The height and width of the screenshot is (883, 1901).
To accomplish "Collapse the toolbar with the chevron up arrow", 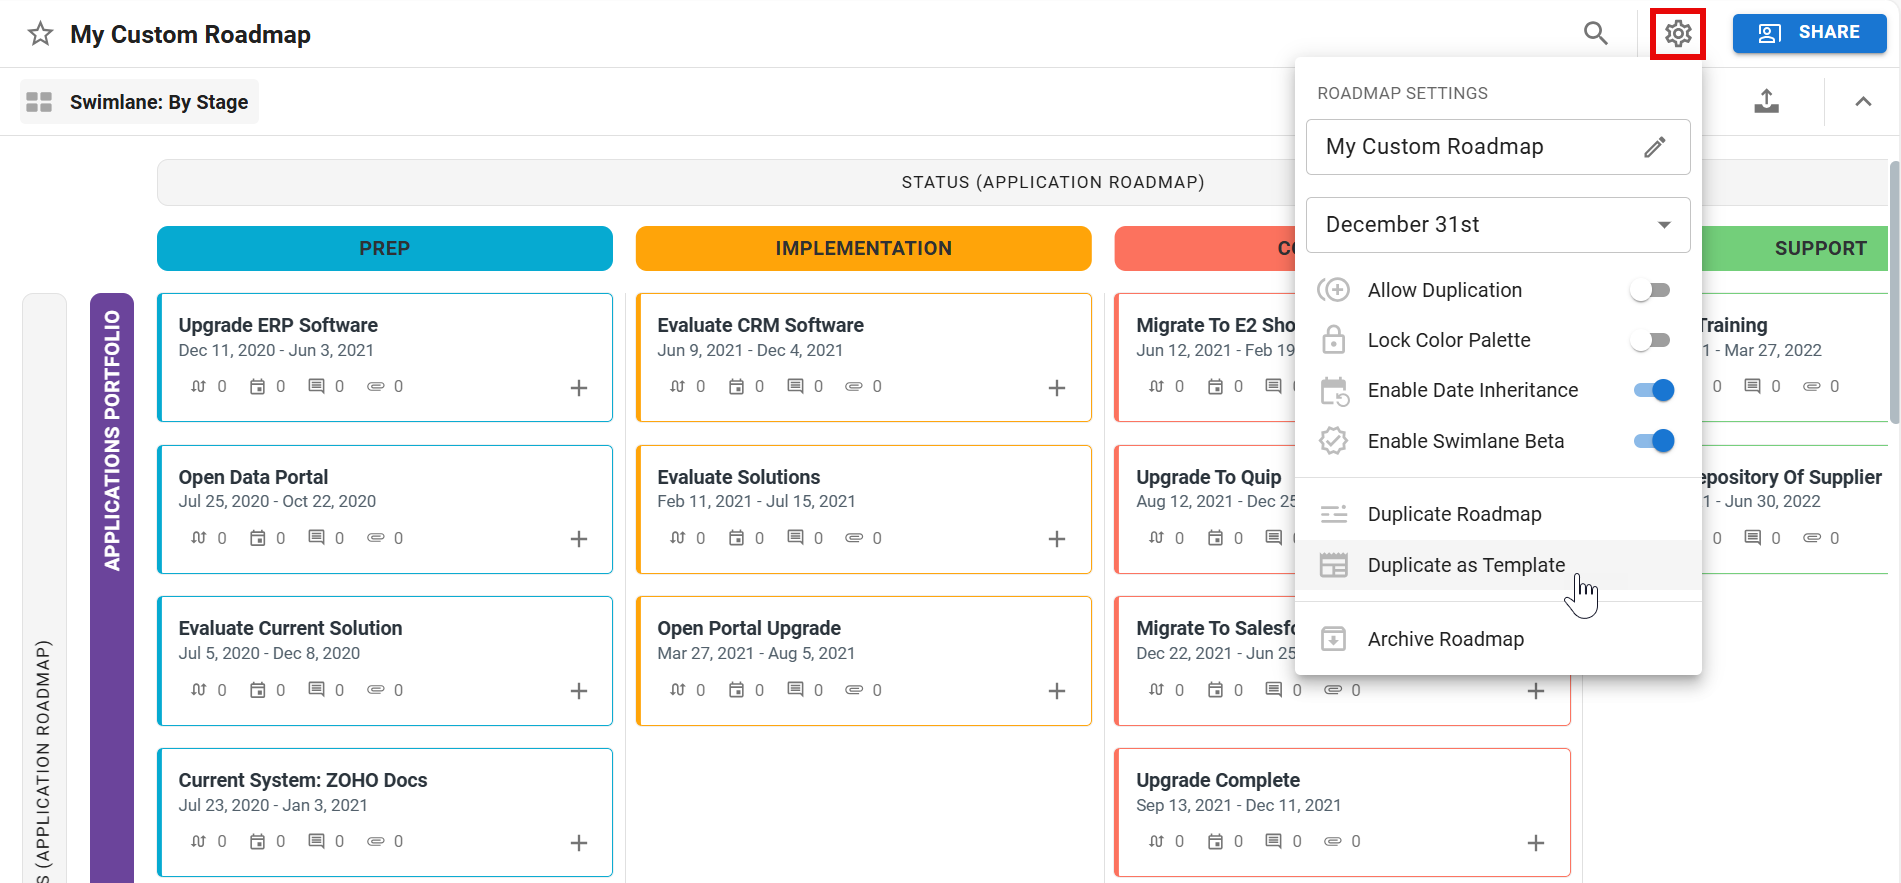I will [1862, 101].
